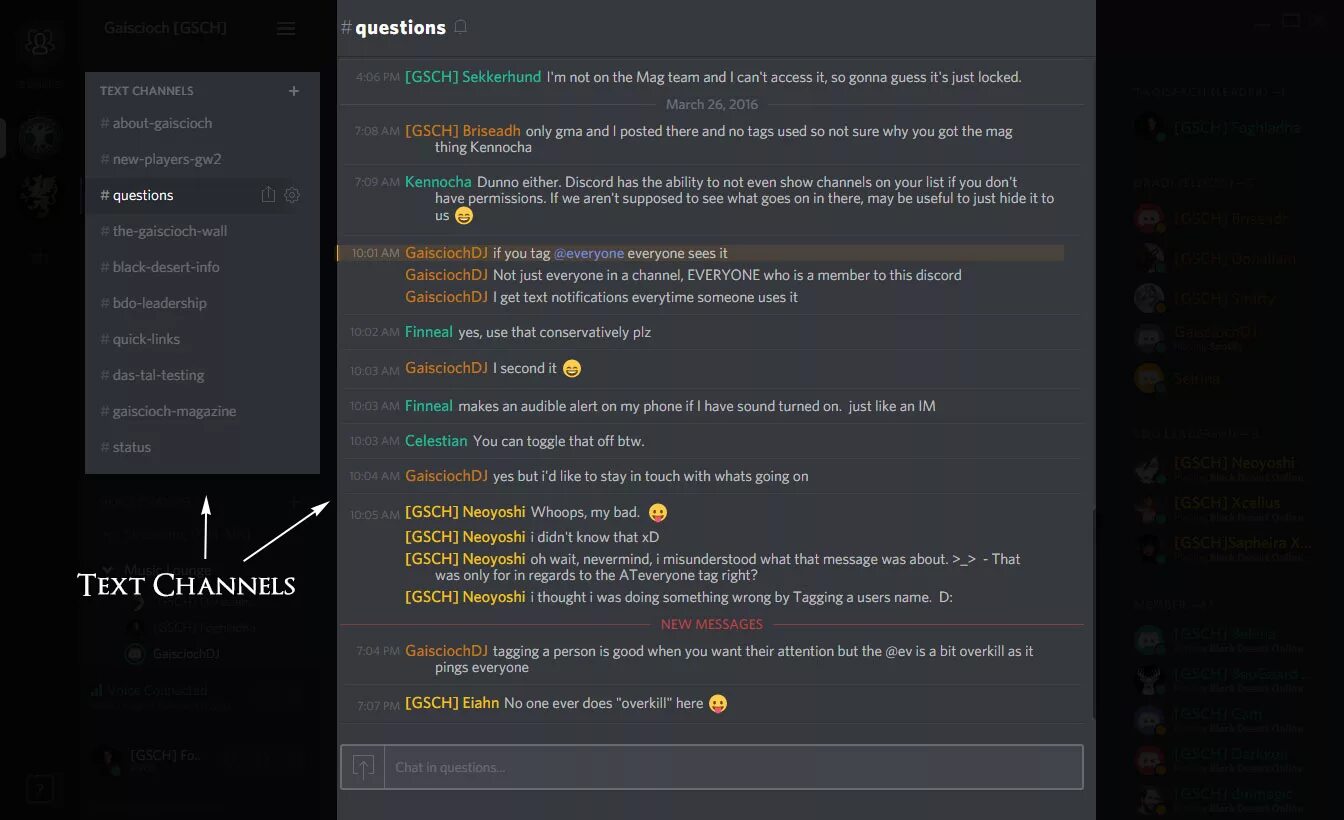This screenshot has height=820, width=1344.
Task: Click [GSCH] Eiahn username in last message
Action: click(x=452, y=703)
